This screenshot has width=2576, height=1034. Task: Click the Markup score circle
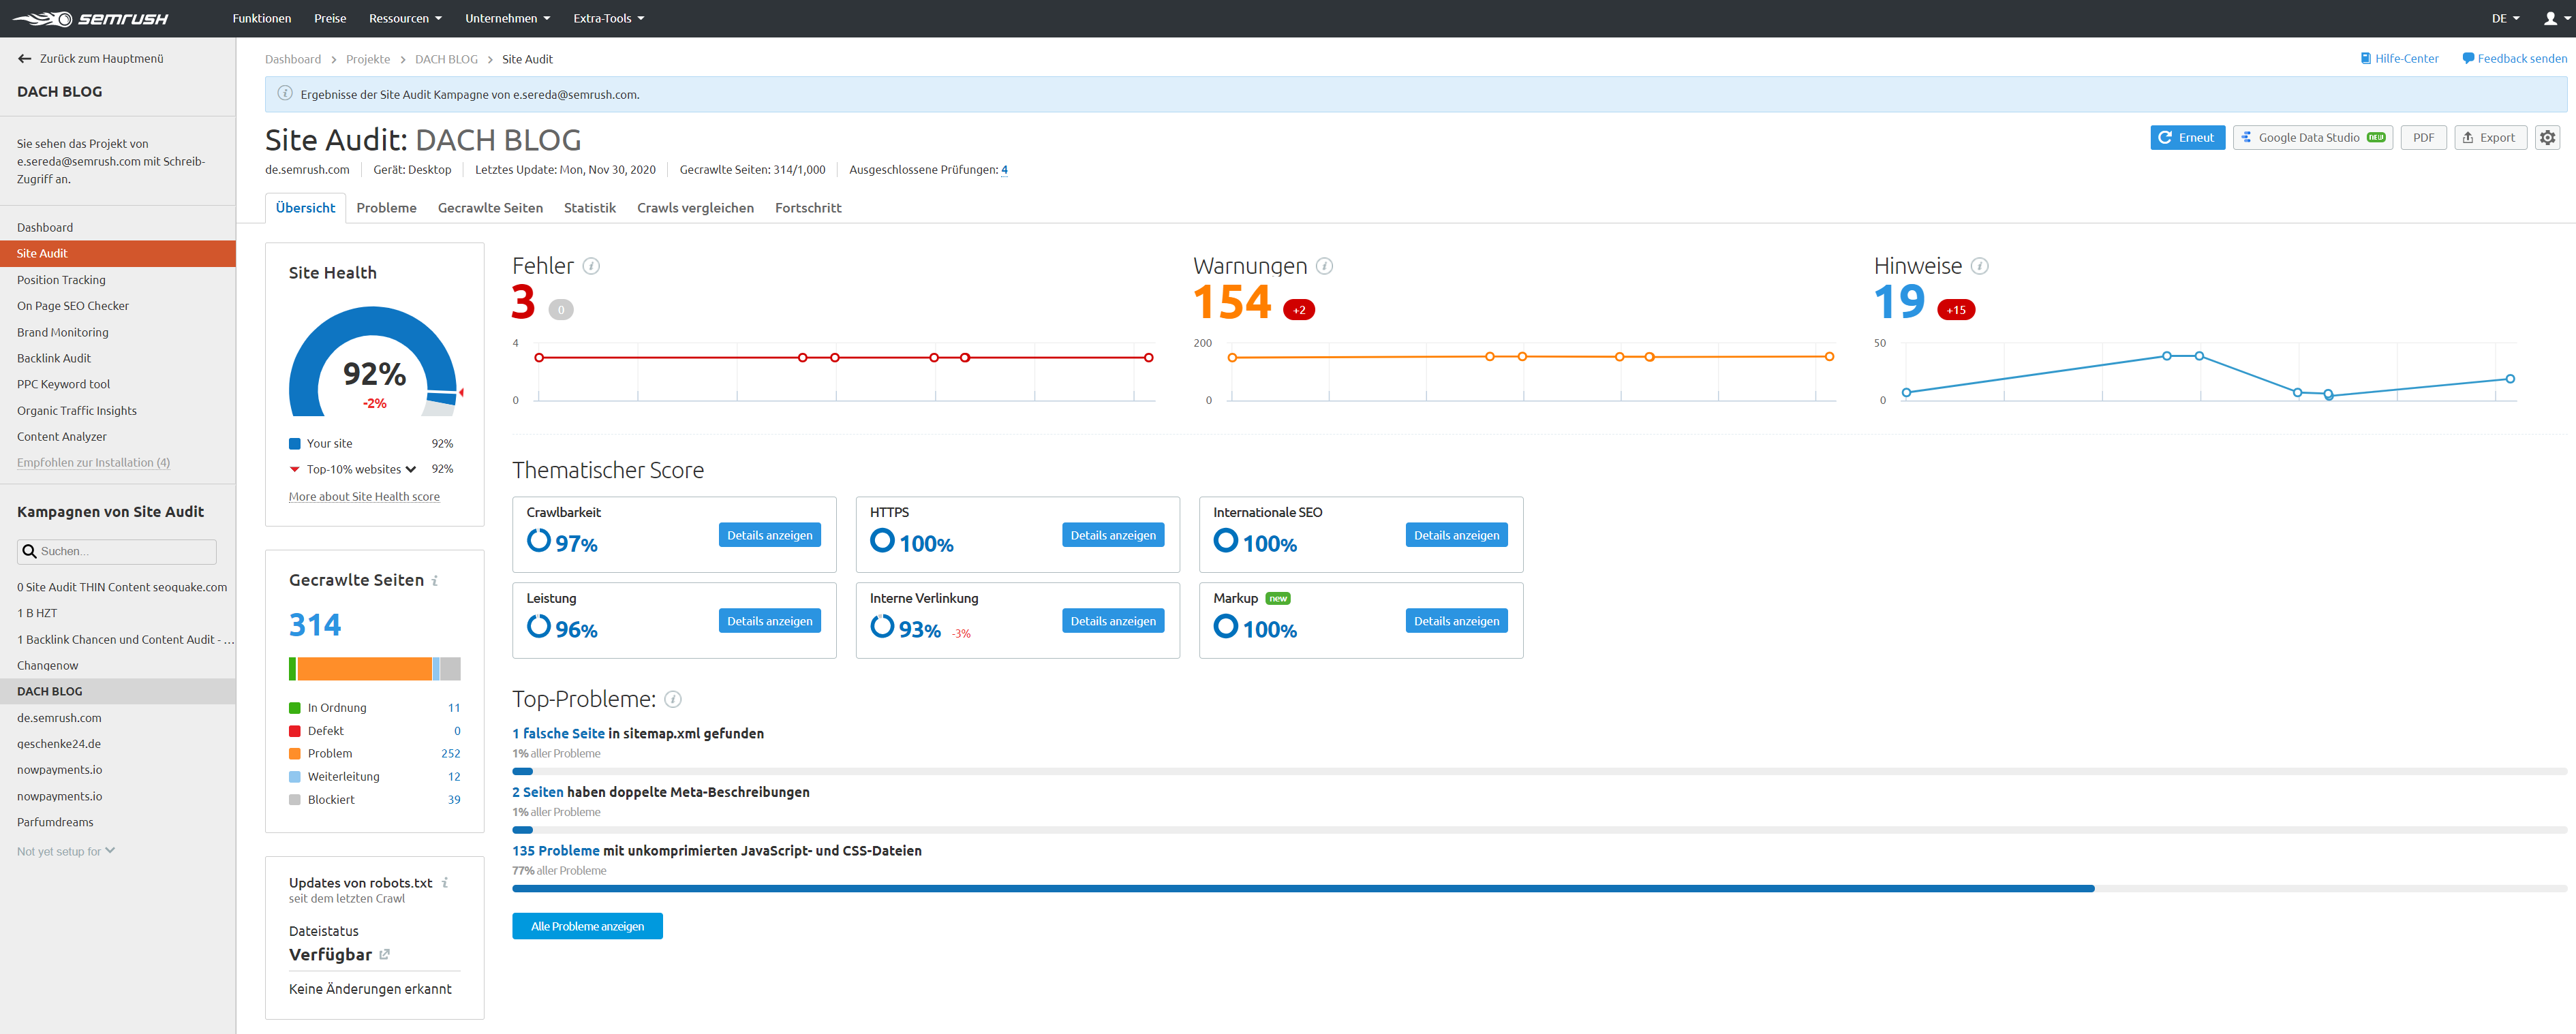(1225, 627)
